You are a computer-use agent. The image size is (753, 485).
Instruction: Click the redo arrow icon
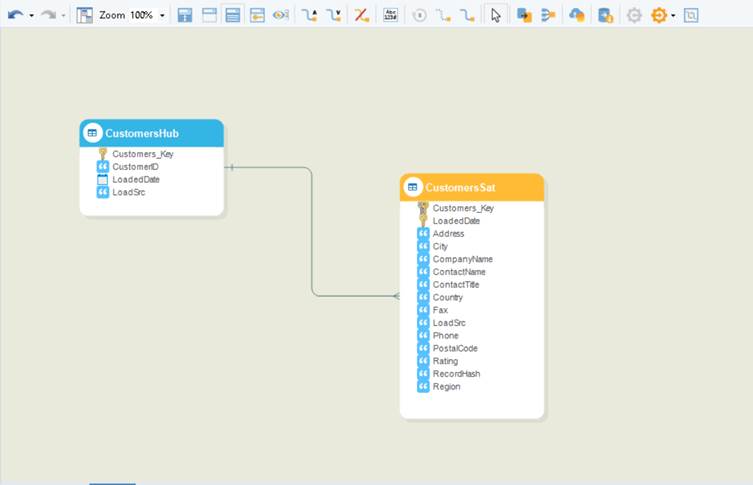47,15
